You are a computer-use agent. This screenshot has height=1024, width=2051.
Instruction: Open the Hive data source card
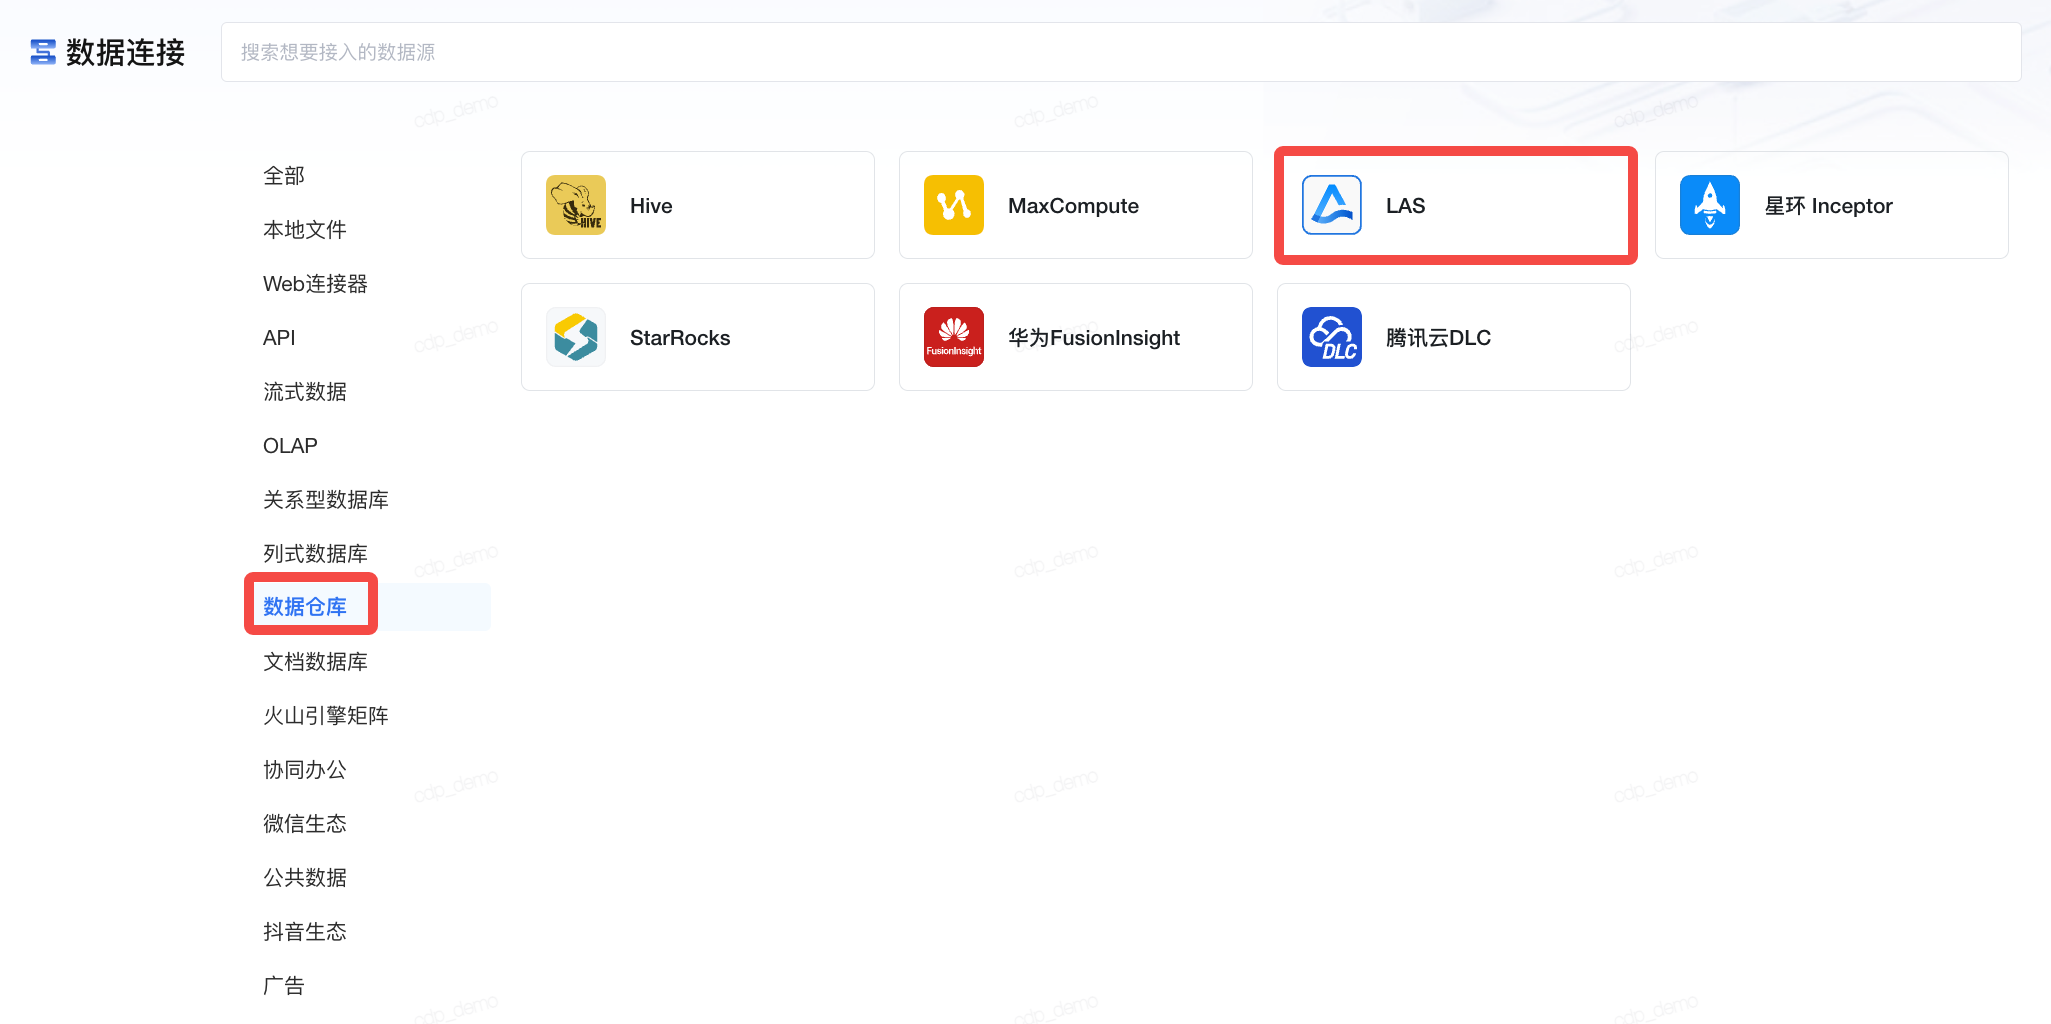point(698,205)
